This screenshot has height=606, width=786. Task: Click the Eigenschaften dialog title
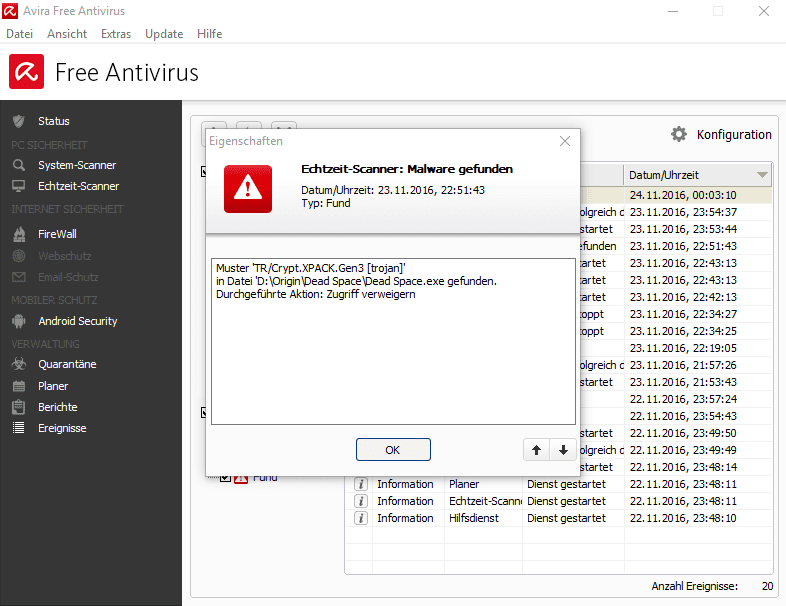(x=246, y=141)
